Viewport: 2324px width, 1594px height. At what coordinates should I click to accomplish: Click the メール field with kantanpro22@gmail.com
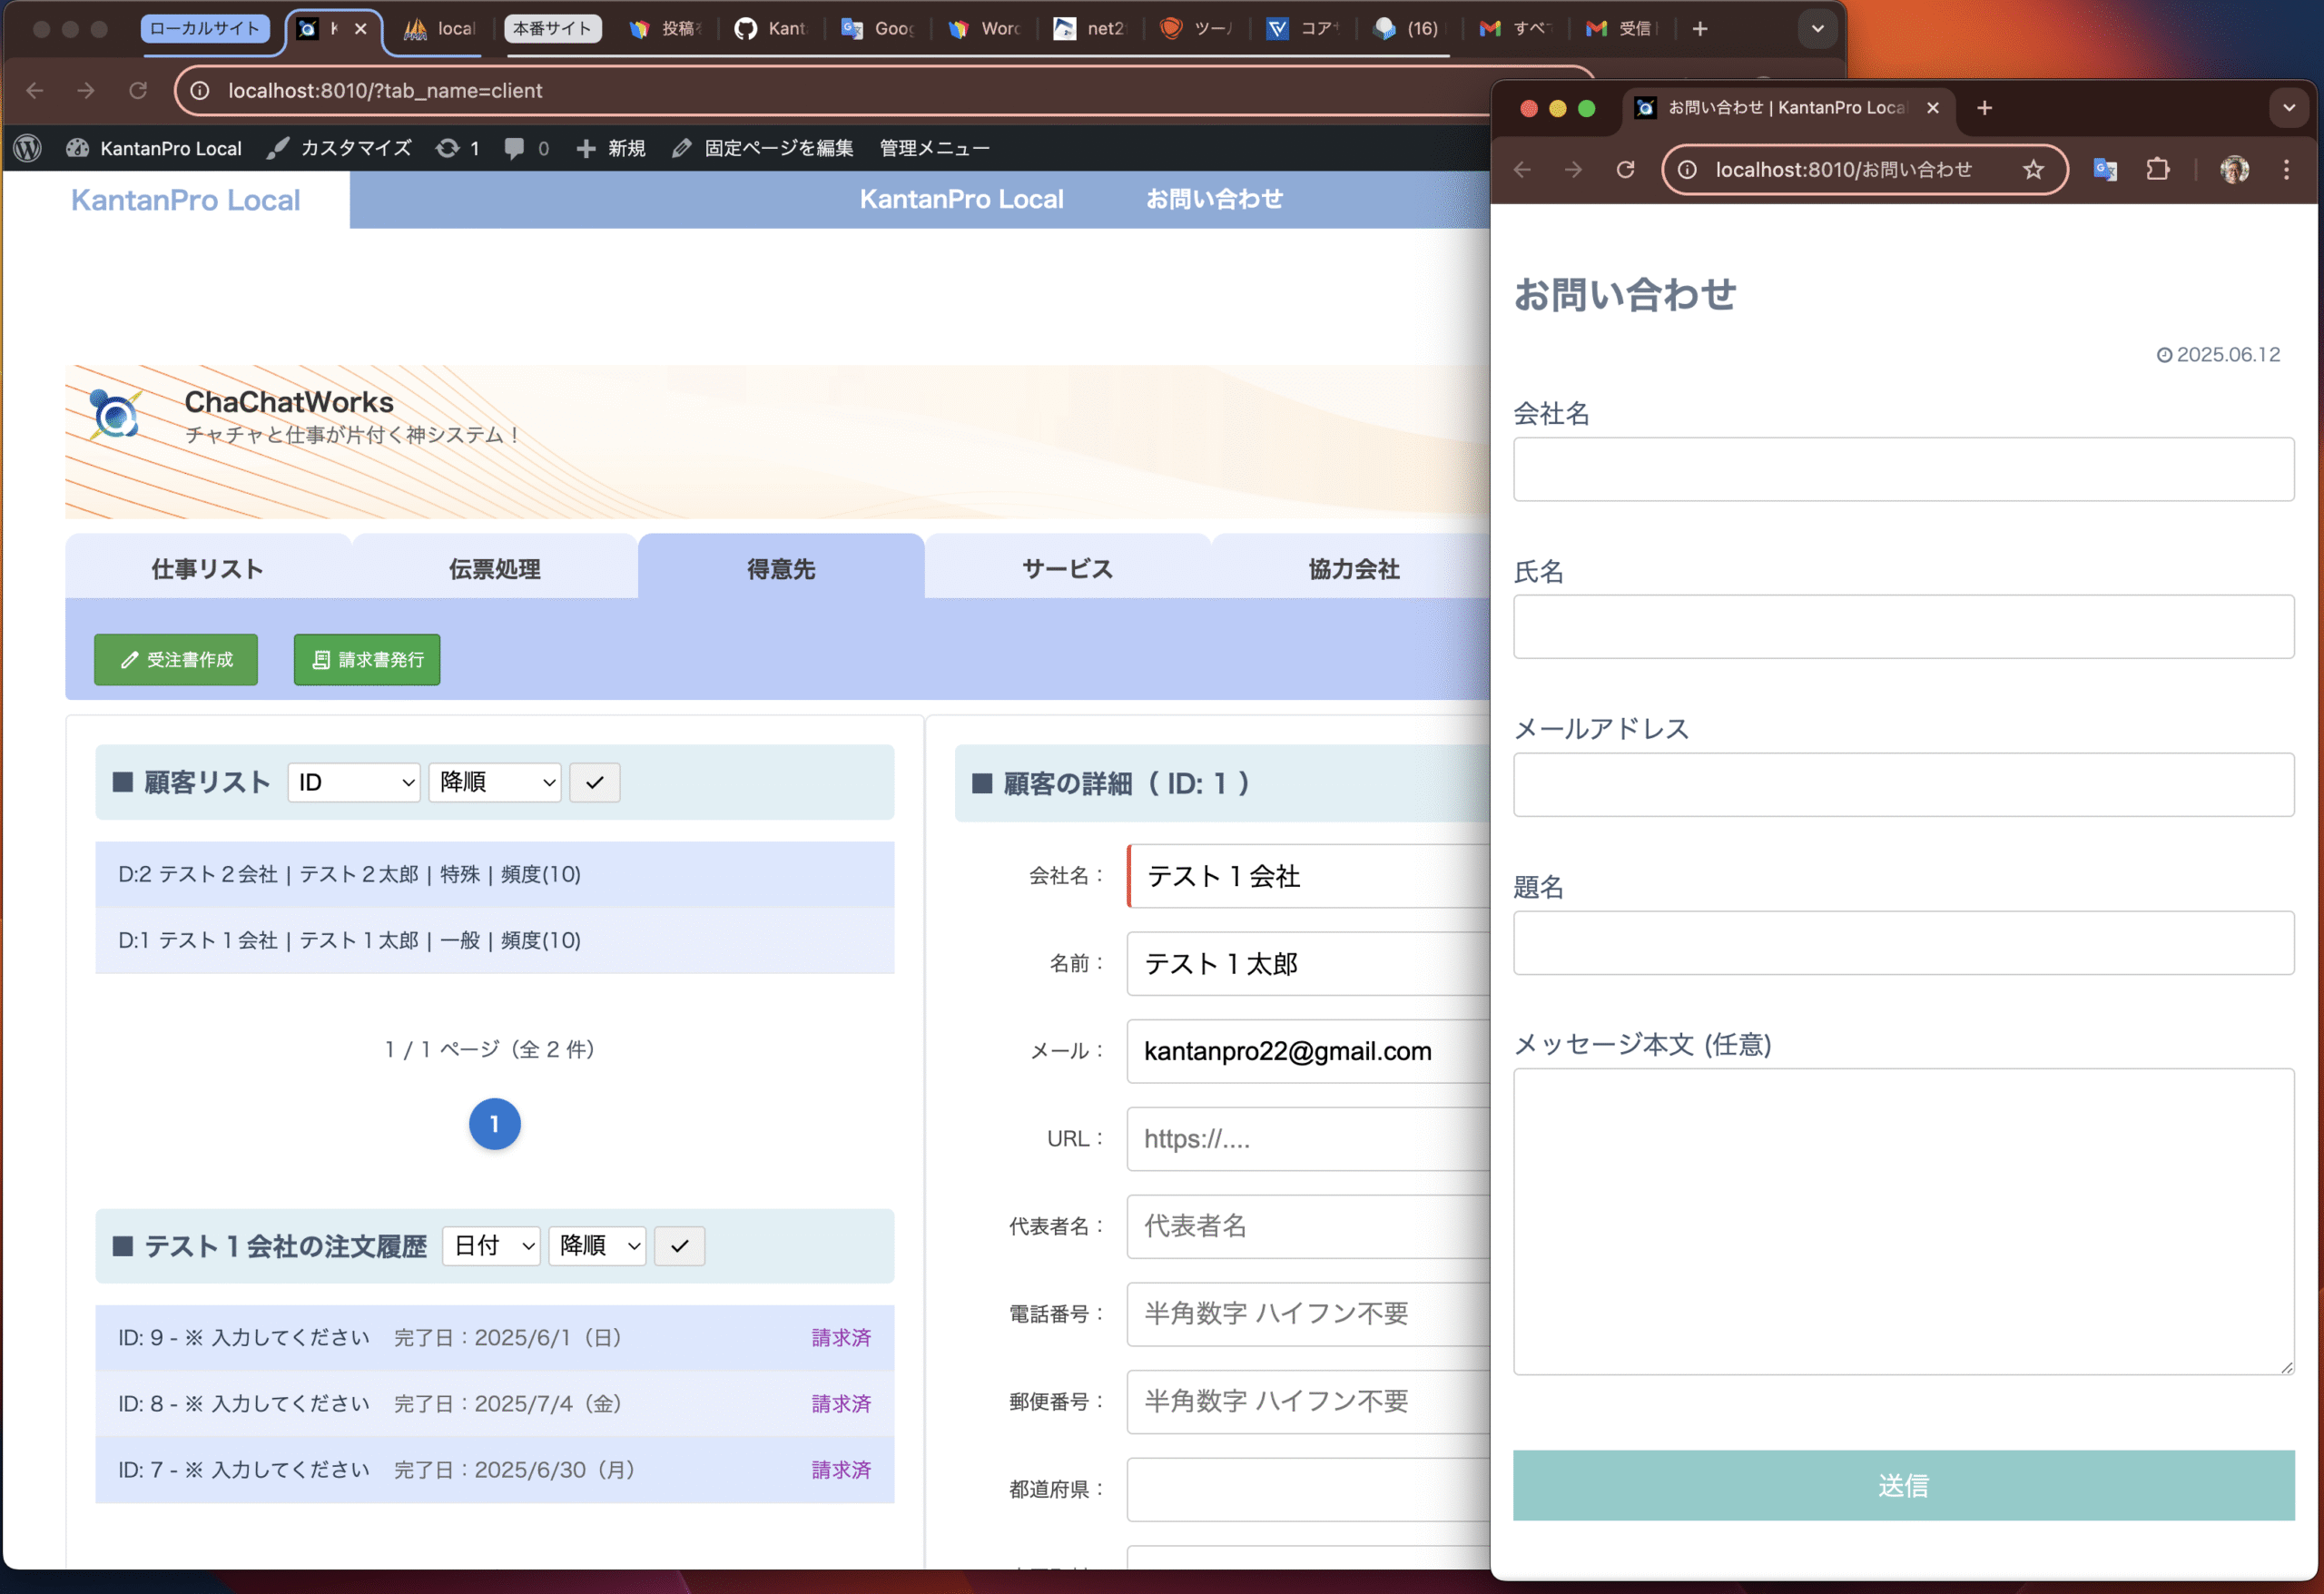[x=1309, y=1051]
